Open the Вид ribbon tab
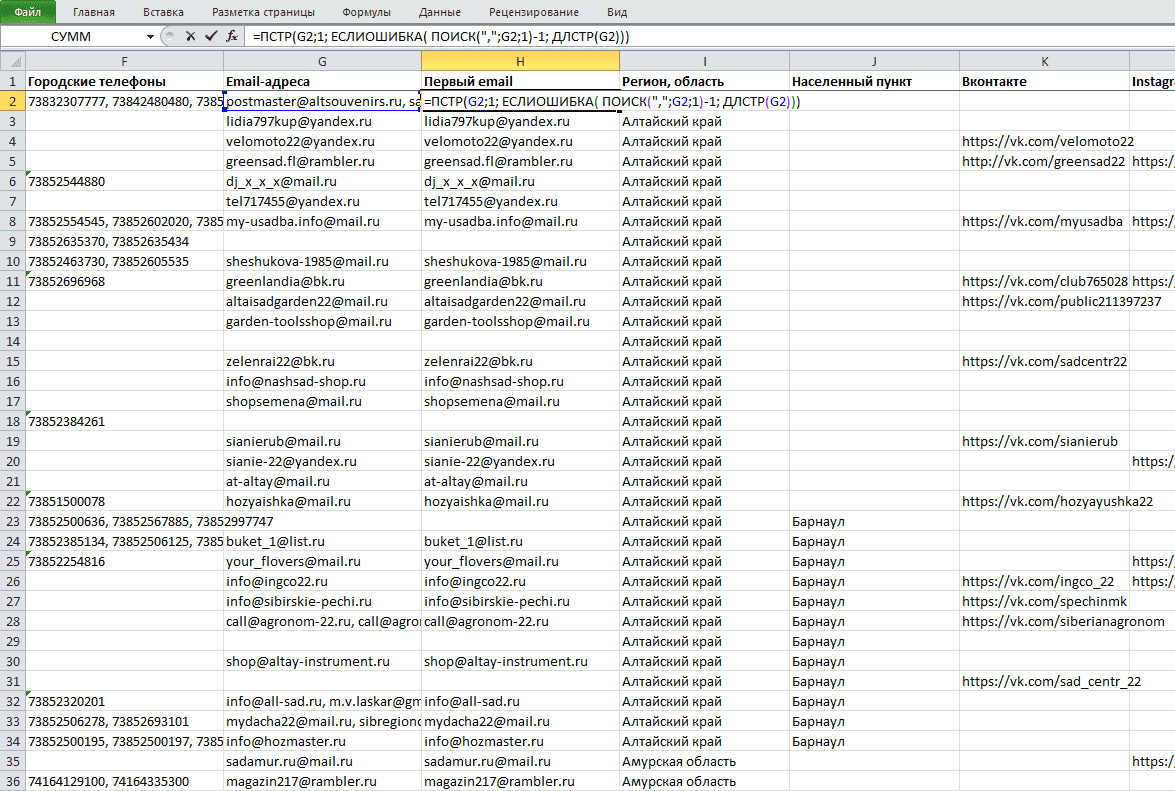 pyautogui.click(x=617, y=12)
